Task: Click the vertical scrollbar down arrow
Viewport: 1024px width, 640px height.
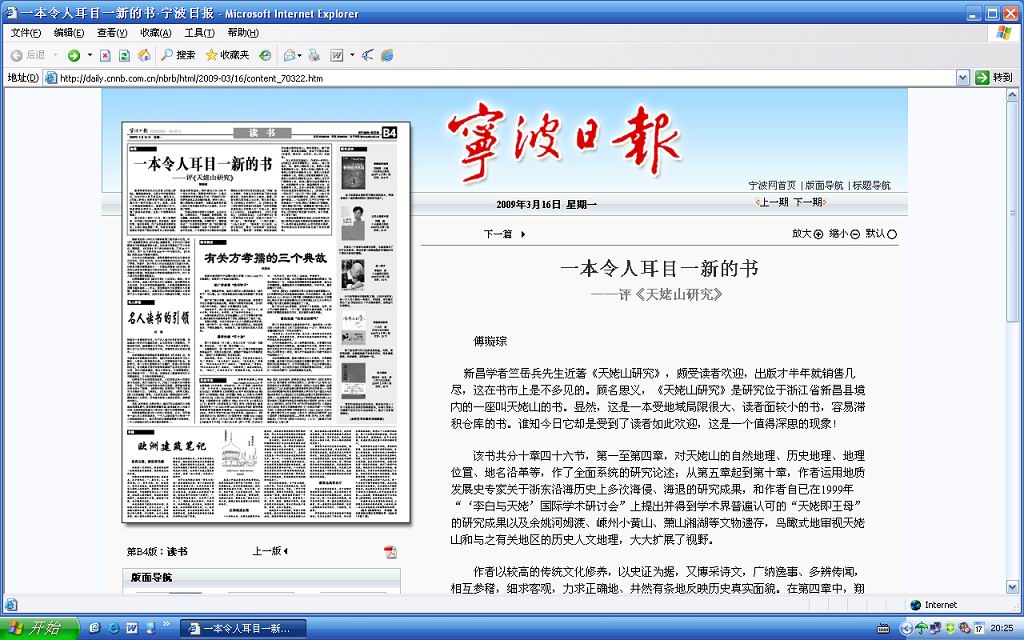Action: 1012,586
